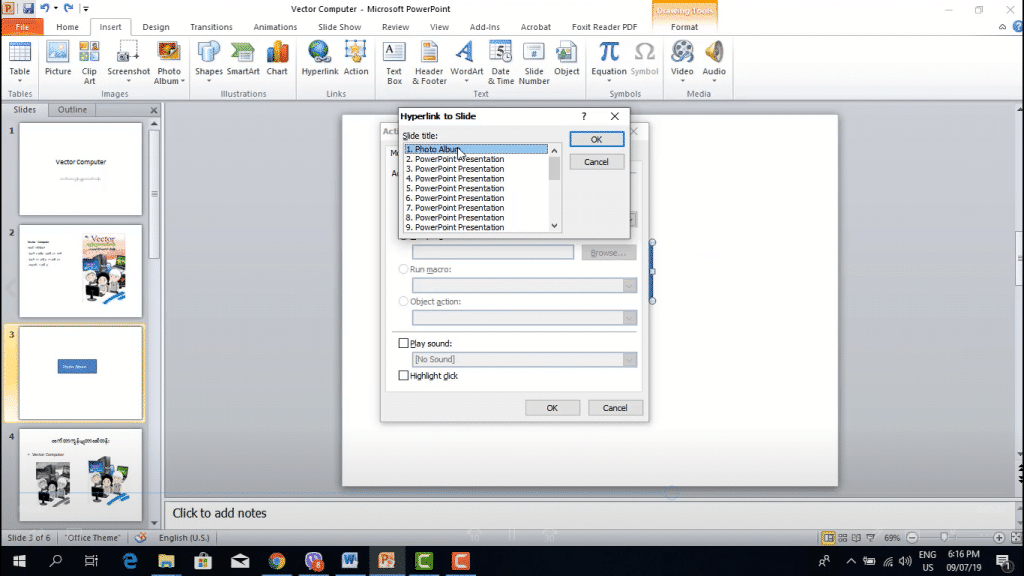Add a Hyperlink

[x=319, y=57]
